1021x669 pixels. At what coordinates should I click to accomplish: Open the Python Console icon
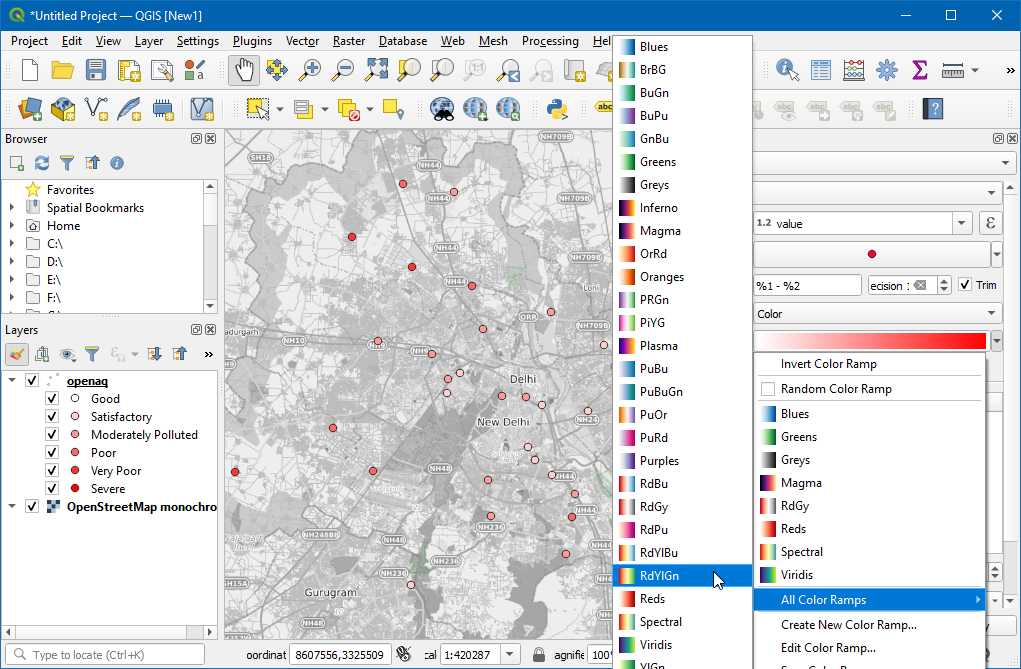pos(557,109)
